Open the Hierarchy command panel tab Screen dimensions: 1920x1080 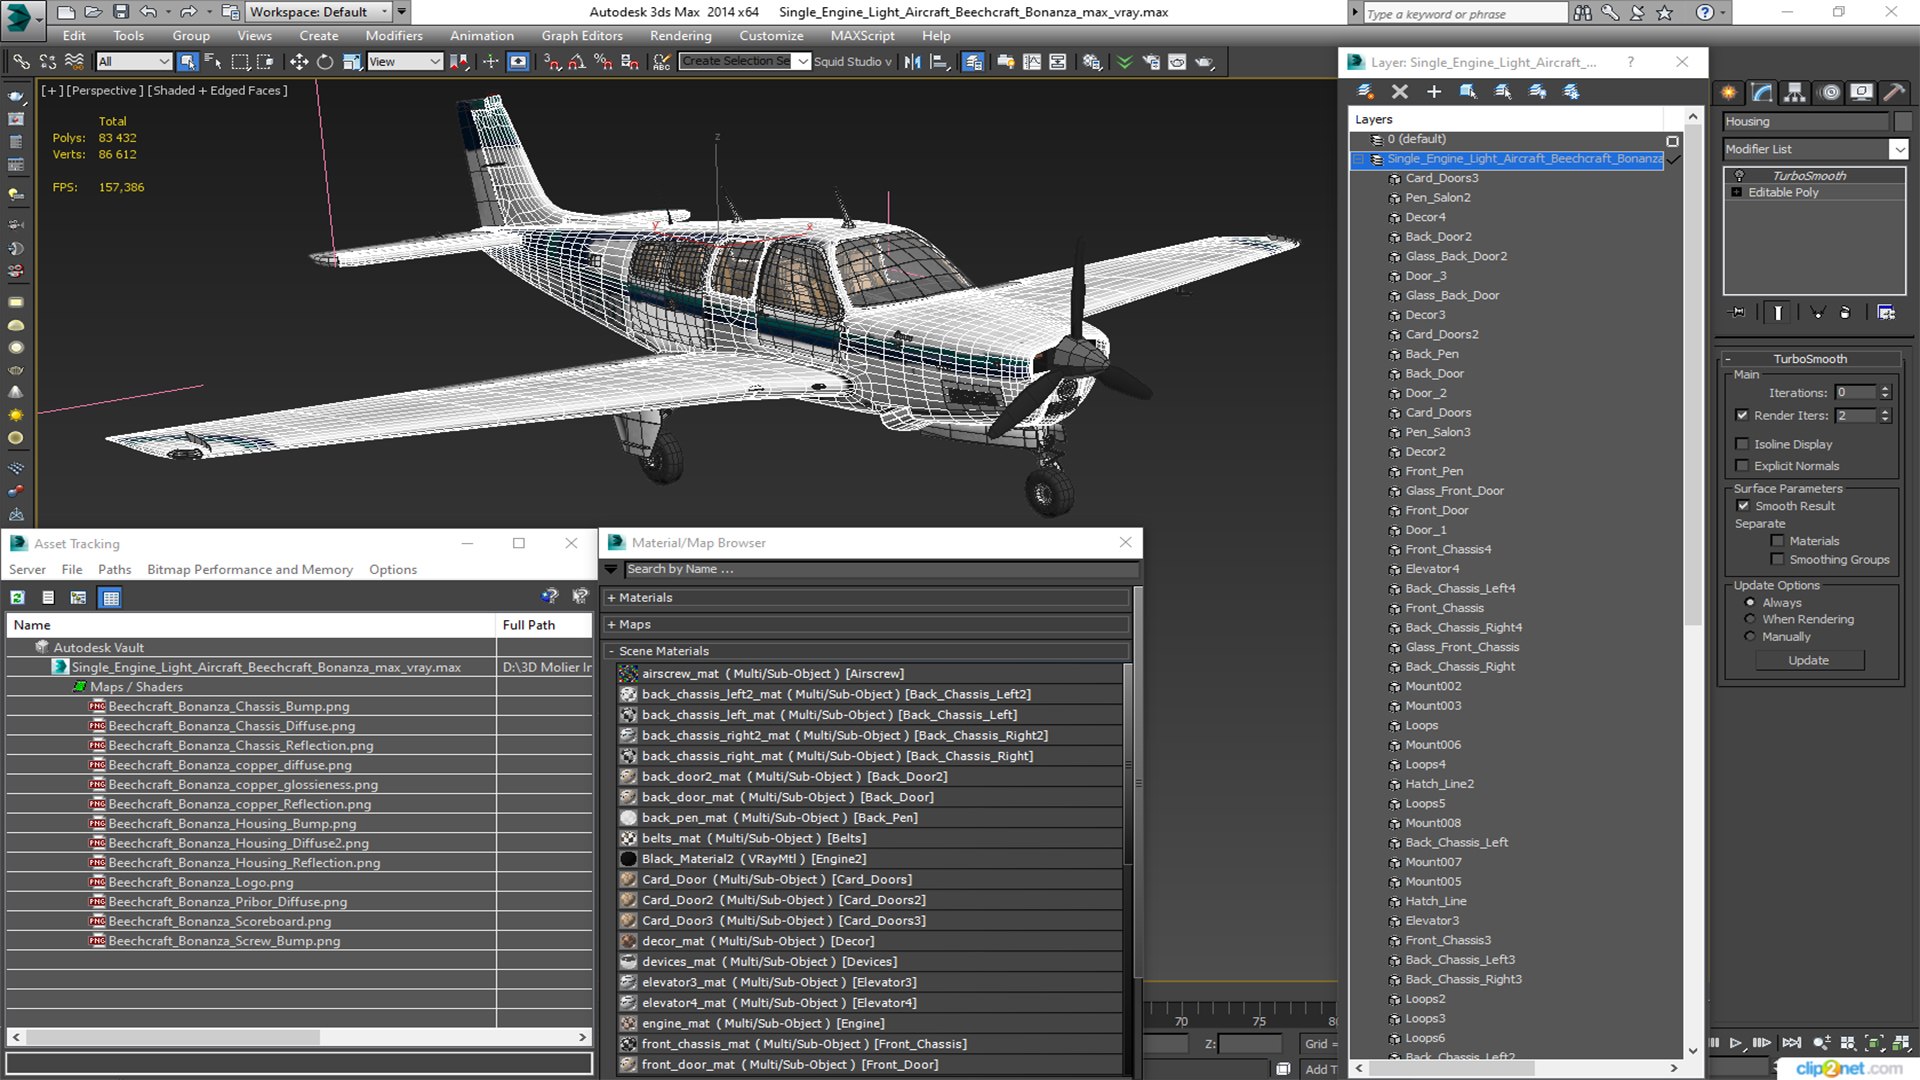point(1795,92)
